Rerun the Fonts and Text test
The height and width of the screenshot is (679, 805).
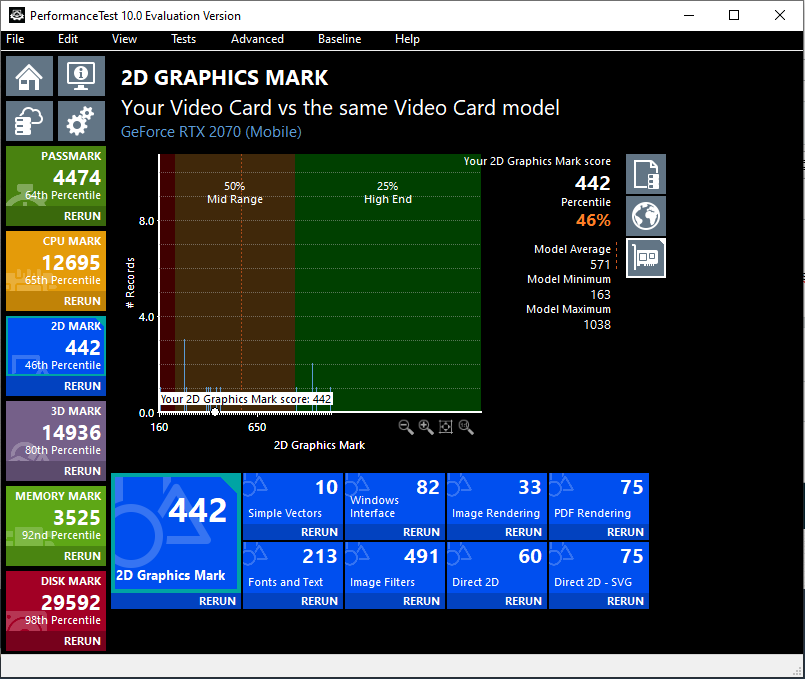click(319, 601)
